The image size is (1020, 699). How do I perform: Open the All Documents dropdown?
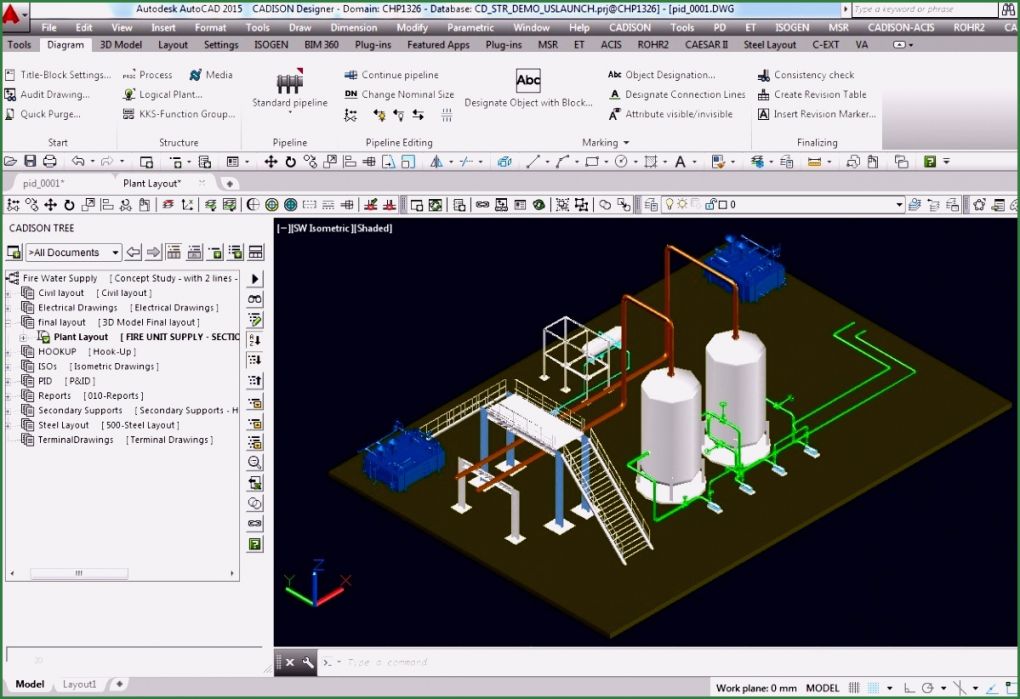point(115,252)
